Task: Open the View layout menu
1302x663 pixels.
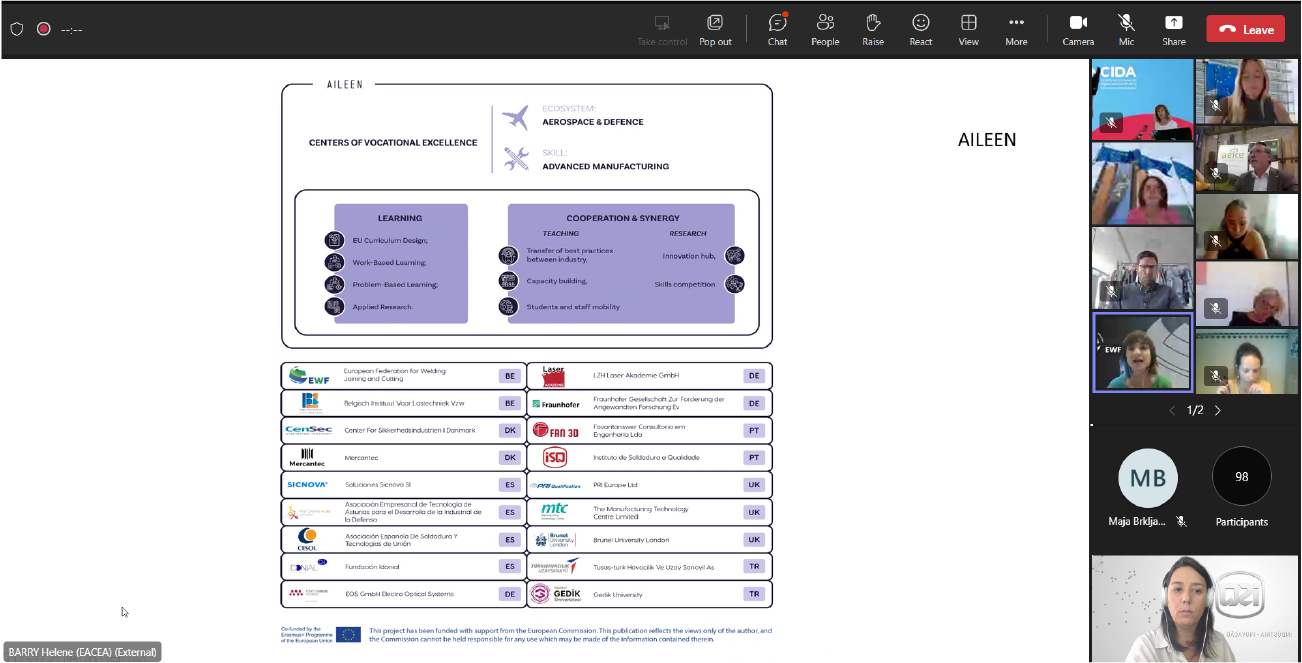Action: (x=968, y=28)
